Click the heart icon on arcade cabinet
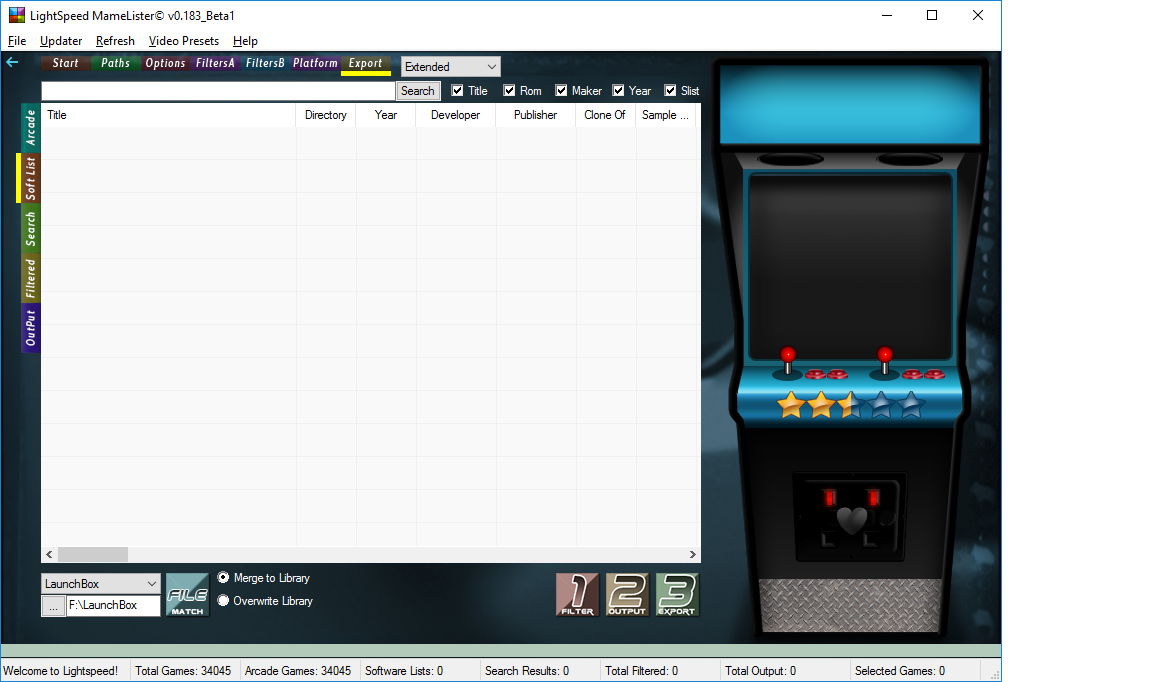Screen dimensions: 1152x682 pos(852,520)
